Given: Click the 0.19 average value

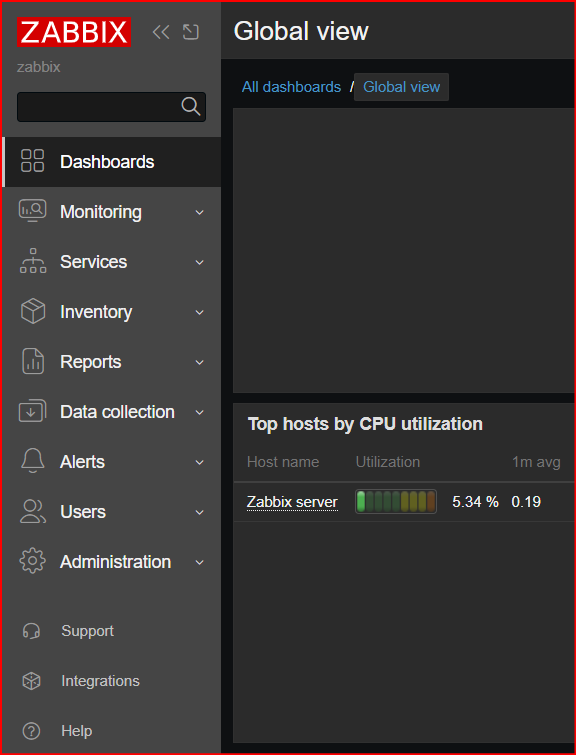Looking at the screenshot, I should pyautogui.click(x=526, y=502).
